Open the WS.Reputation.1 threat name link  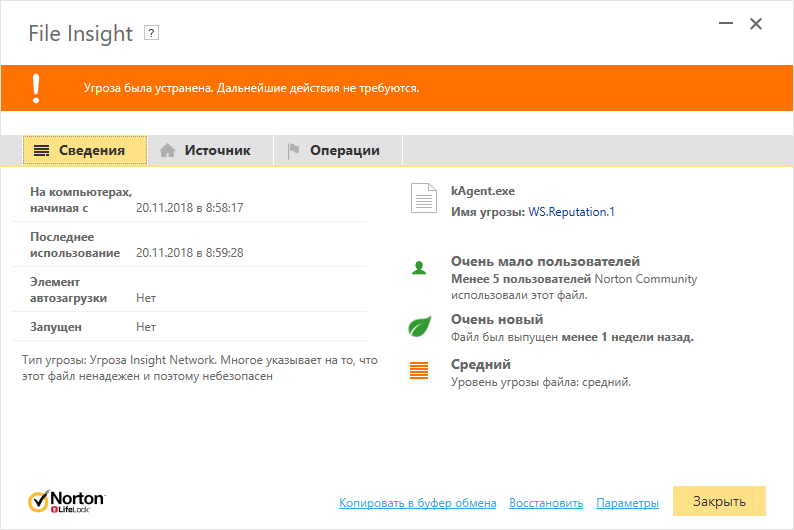[571, 212]
